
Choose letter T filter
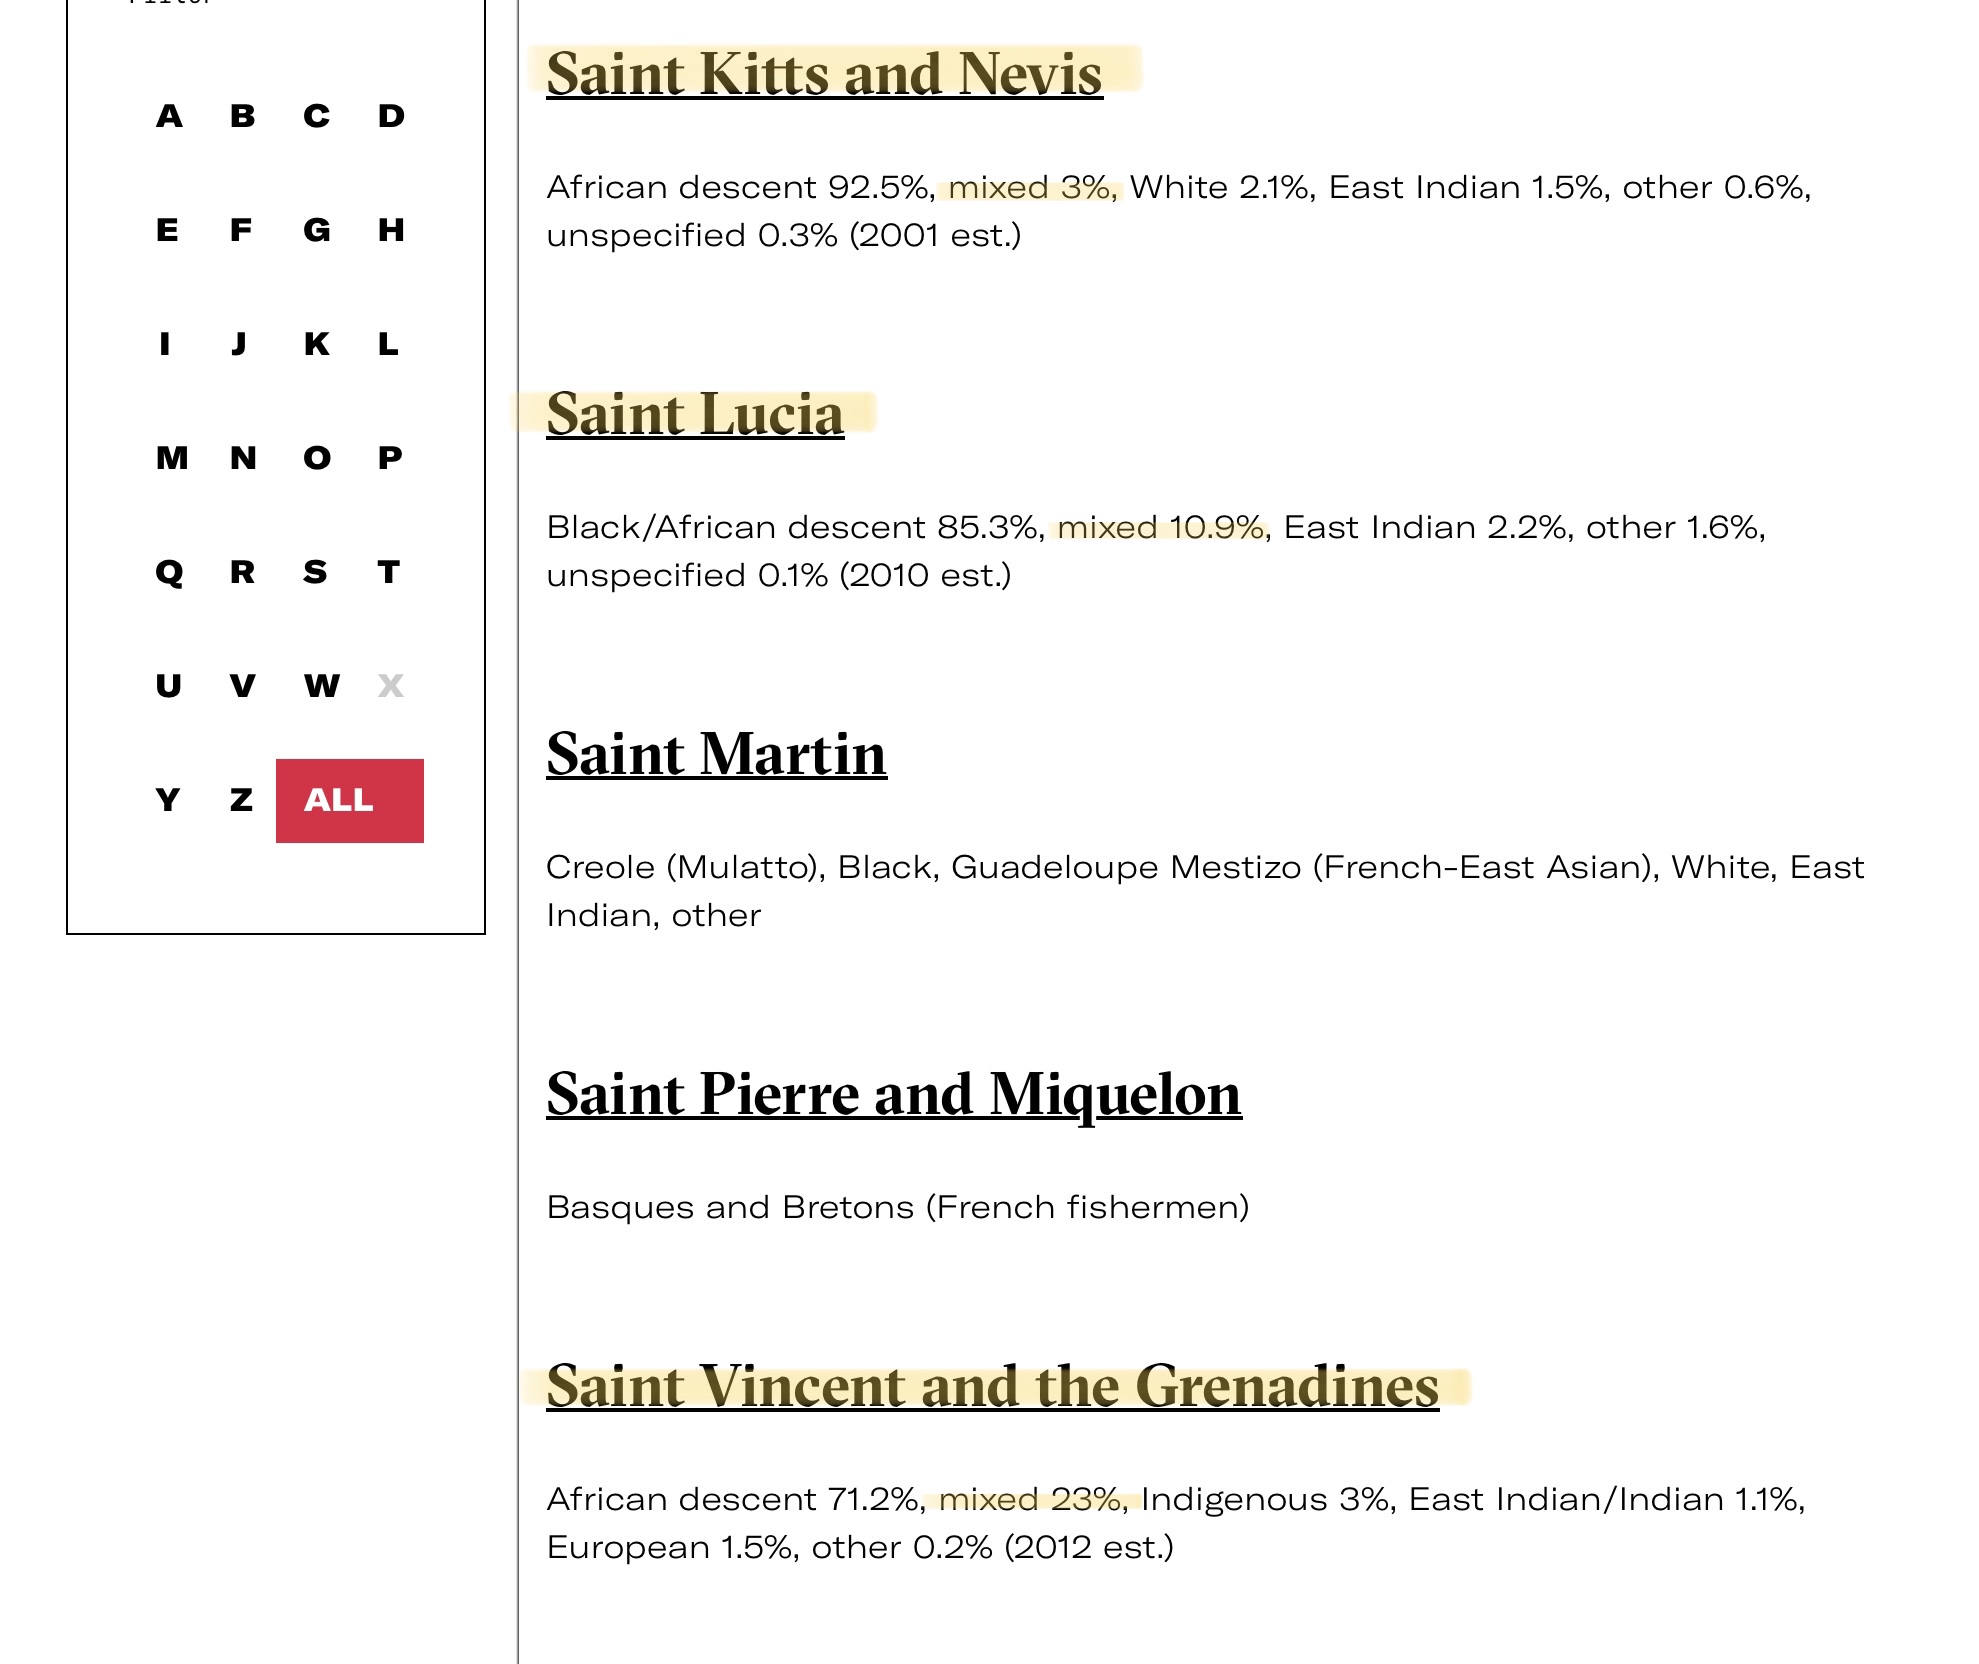pos(389,572)
